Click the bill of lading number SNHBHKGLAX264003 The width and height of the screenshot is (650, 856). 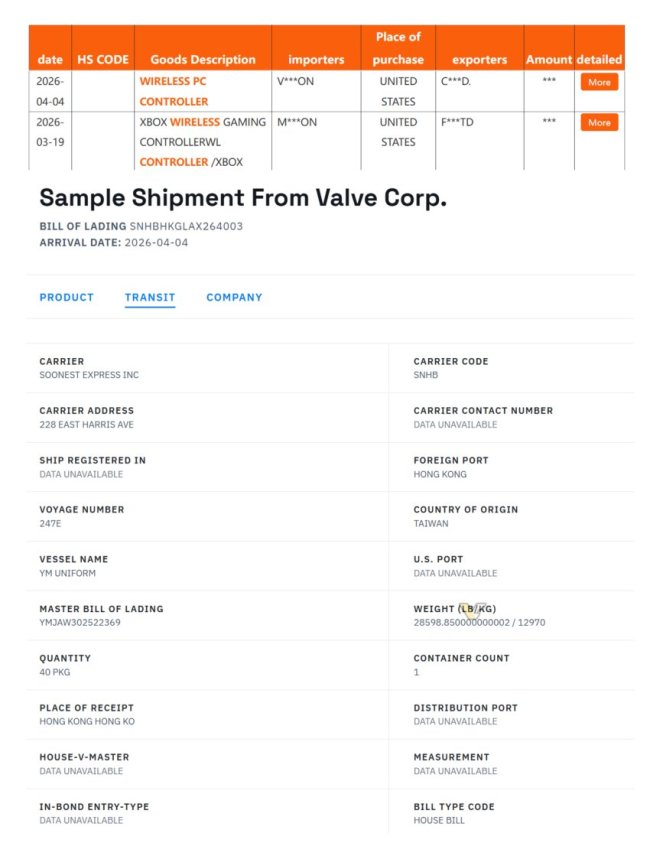tap(186, 226)
